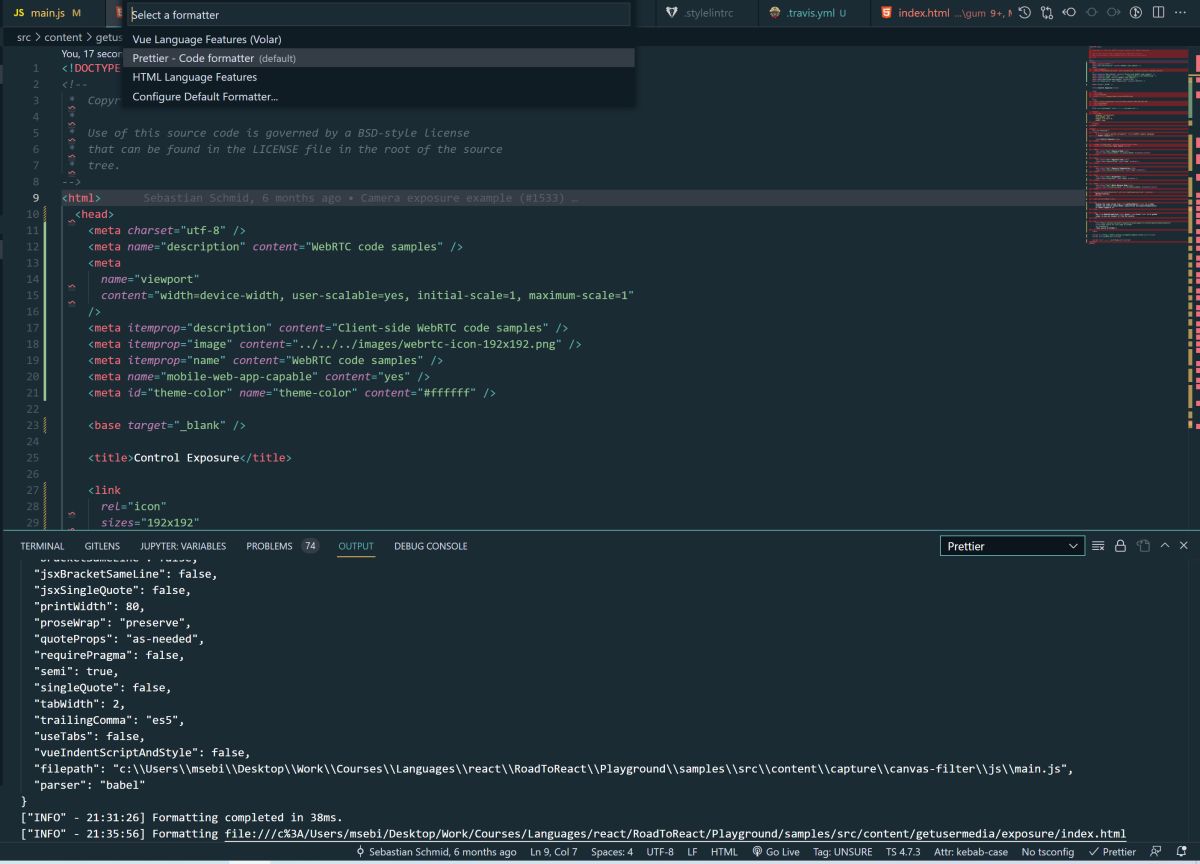Start Go Live server
This screenshot has width=1200, height=864.
pos(776,852)
